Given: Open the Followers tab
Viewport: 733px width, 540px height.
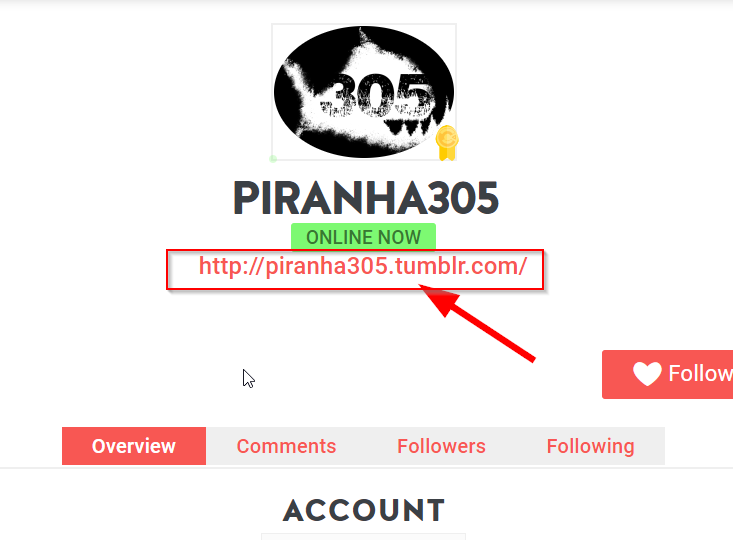Looking at the screenshot, I should (x=441, y=446).
